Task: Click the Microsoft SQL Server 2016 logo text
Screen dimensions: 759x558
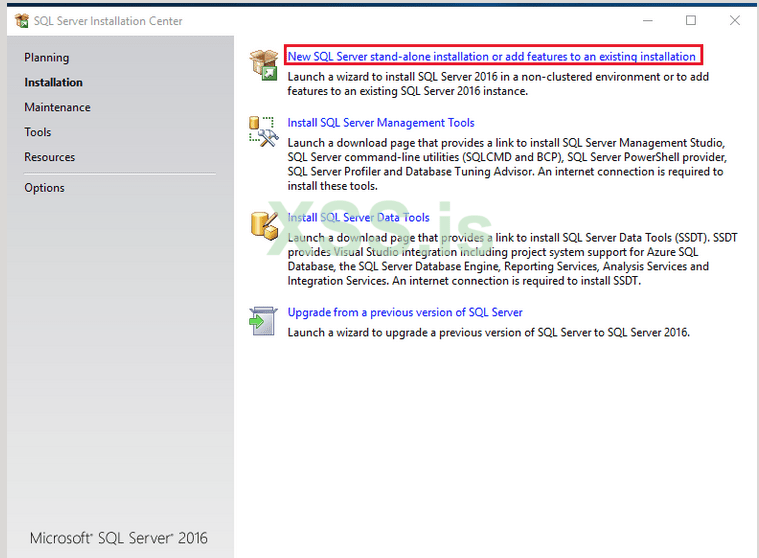Action: point(119,538)
